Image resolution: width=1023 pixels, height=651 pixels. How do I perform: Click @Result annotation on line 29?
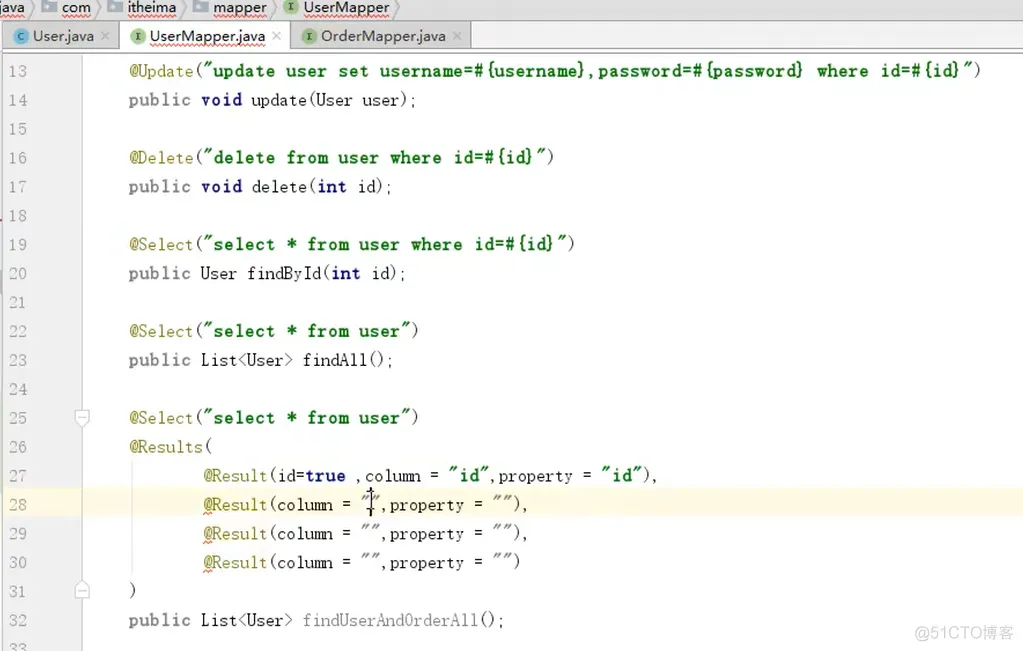[x=235, y=534]
